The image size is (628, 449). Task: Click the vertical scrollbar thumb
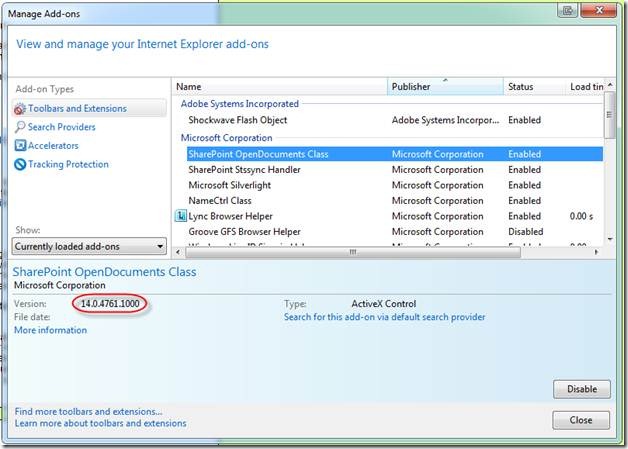(610, 115)
